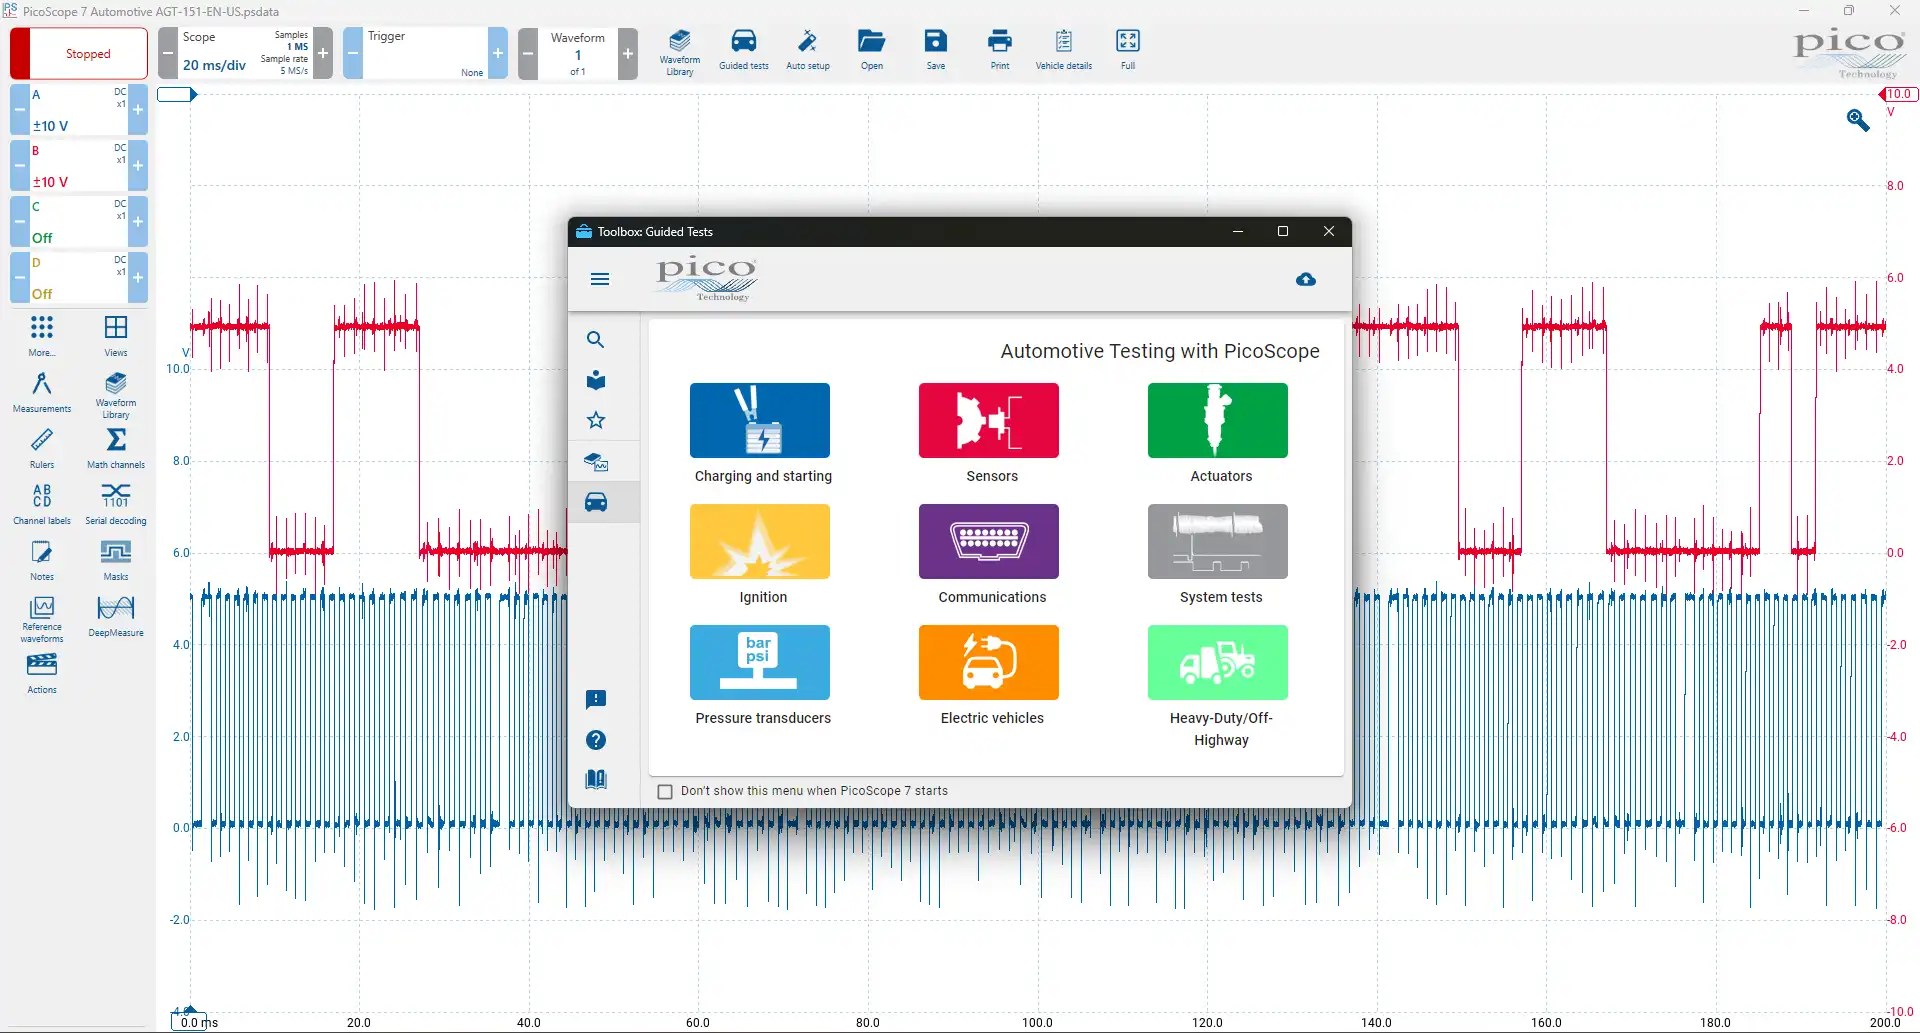Decrease the Scope timebase with minus
Viewport: 1920px width, 1033px height.
(168, 53)
